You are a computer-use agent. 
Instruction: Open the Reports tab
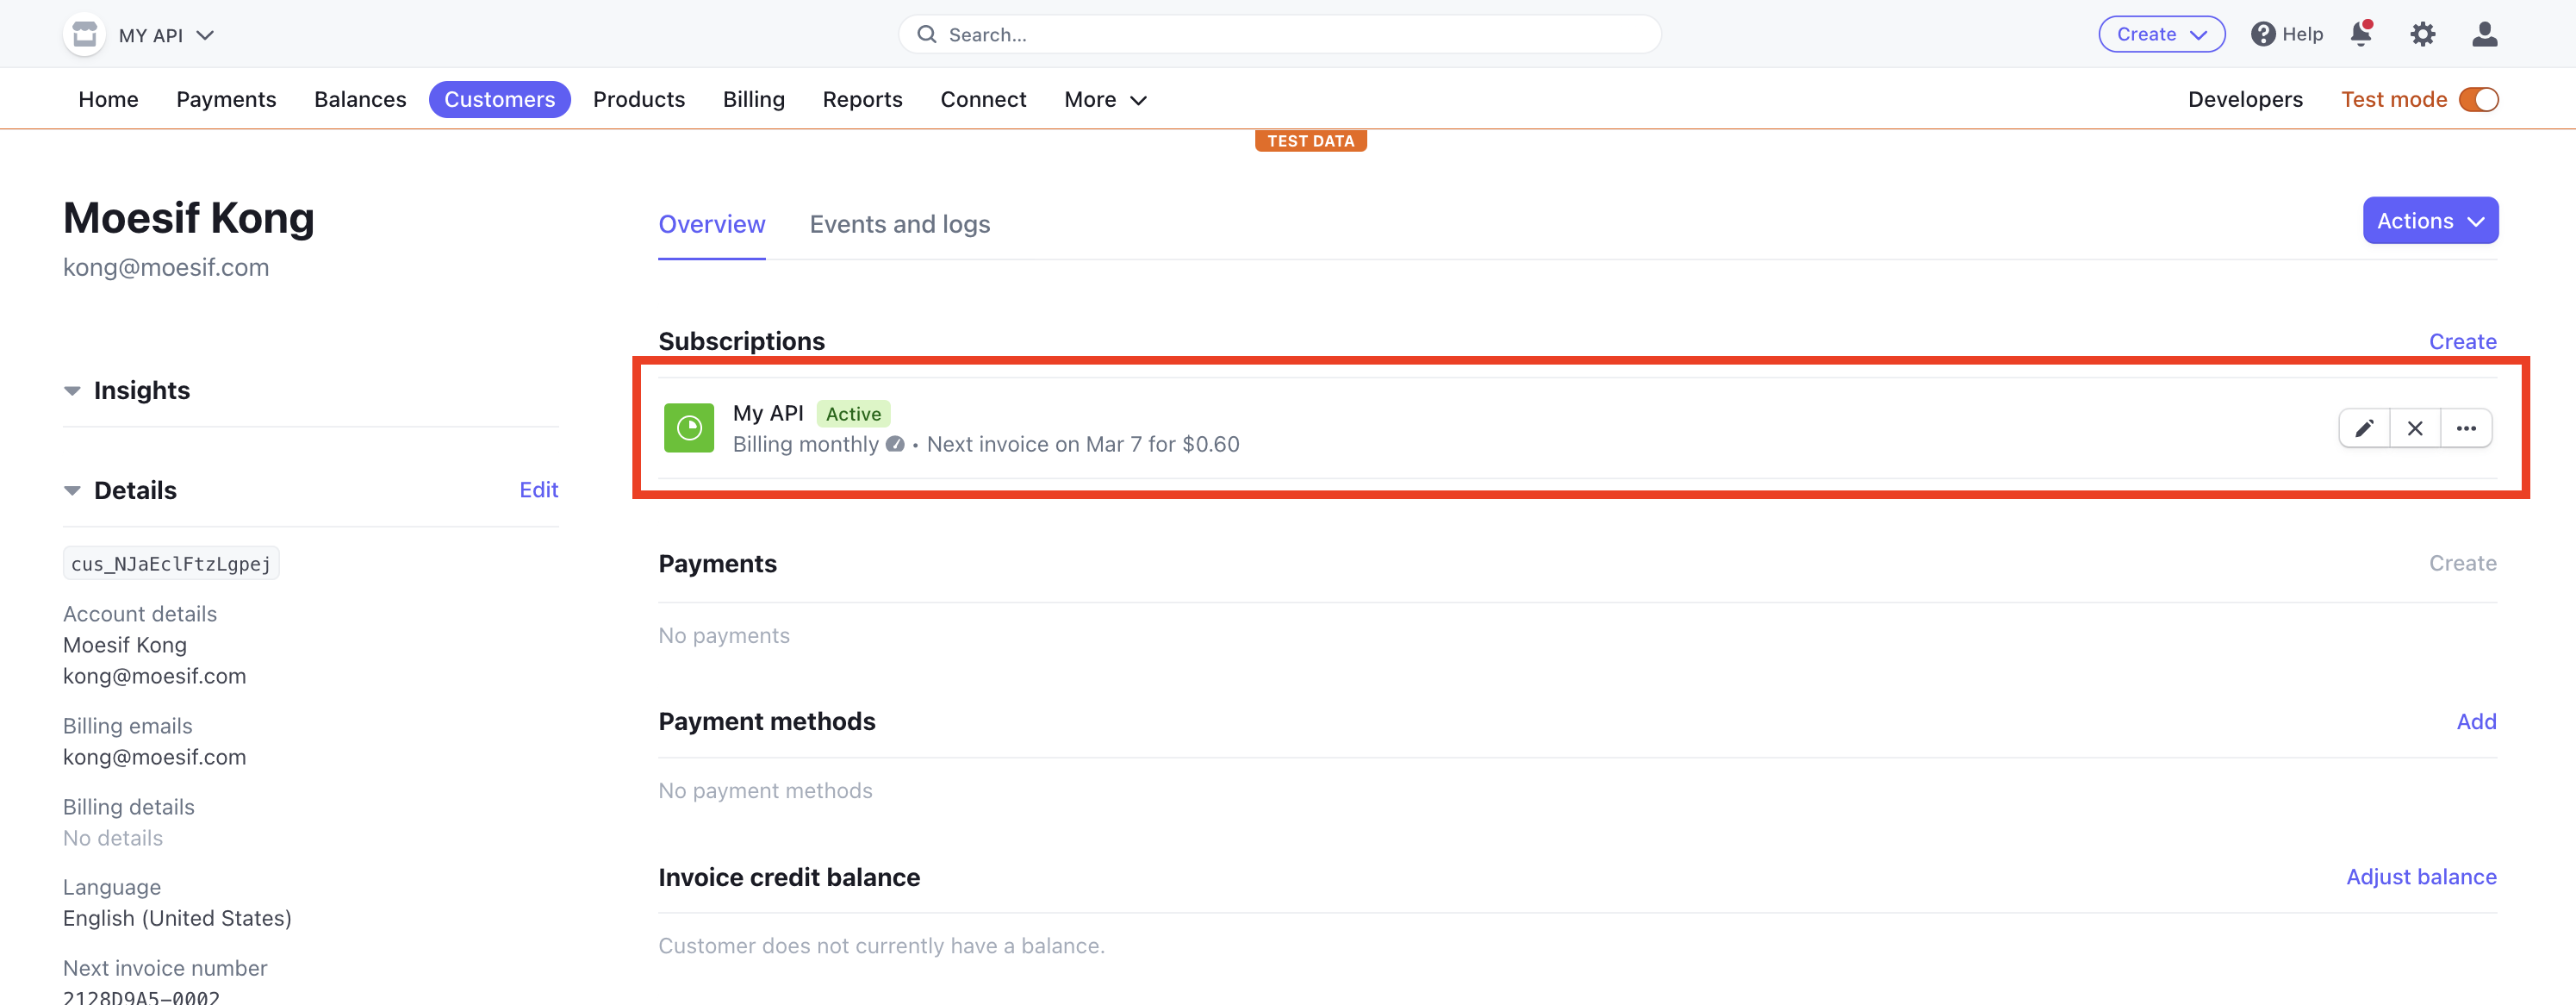pos(862,99)
